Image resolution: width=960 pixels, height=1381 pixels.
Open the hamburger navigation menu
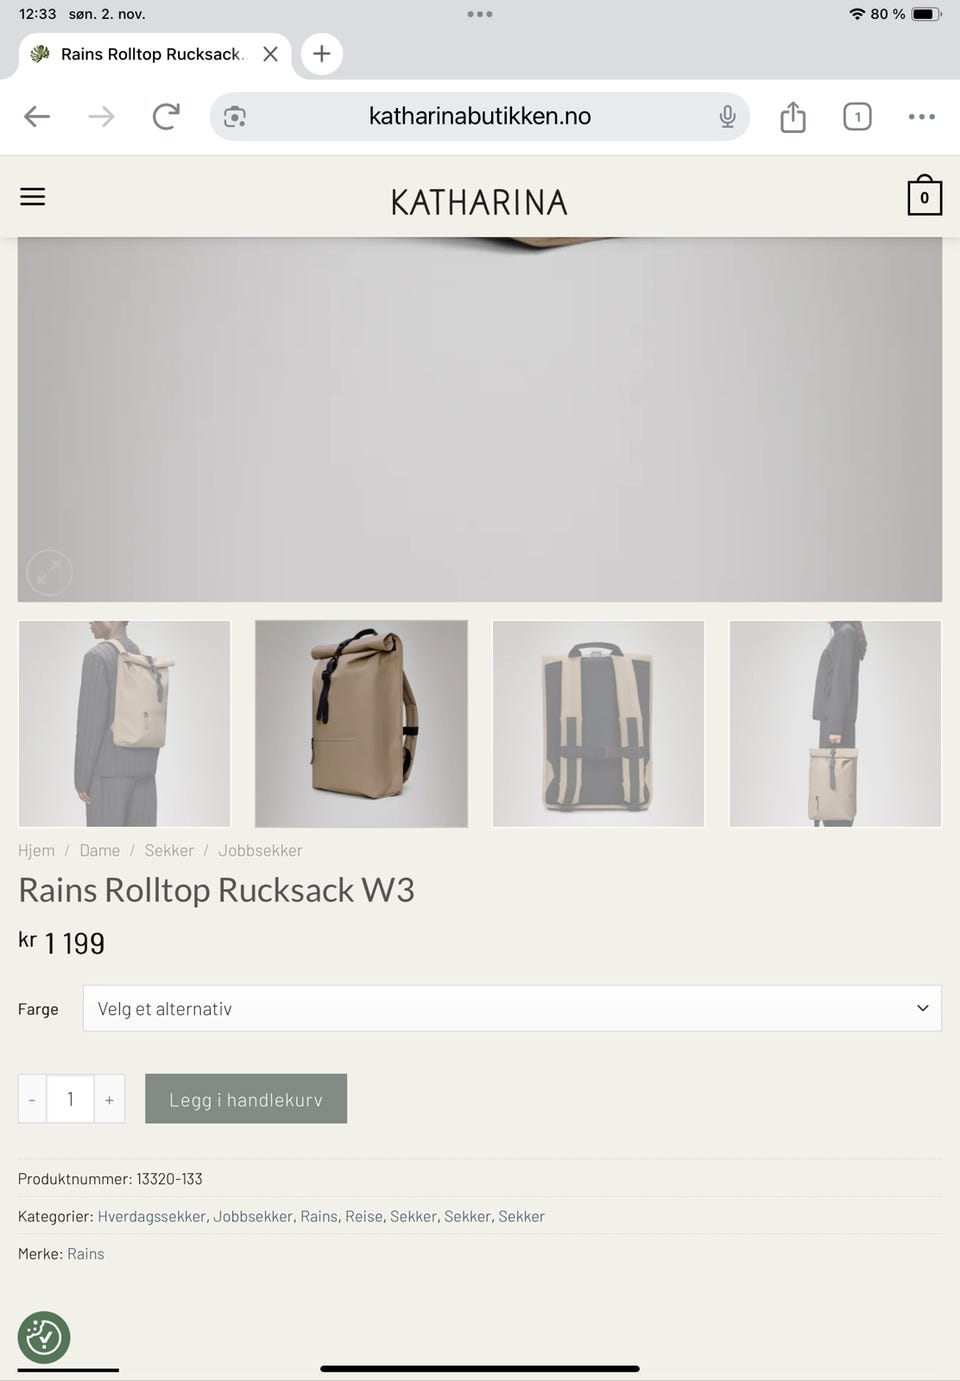tap(33, 197)
